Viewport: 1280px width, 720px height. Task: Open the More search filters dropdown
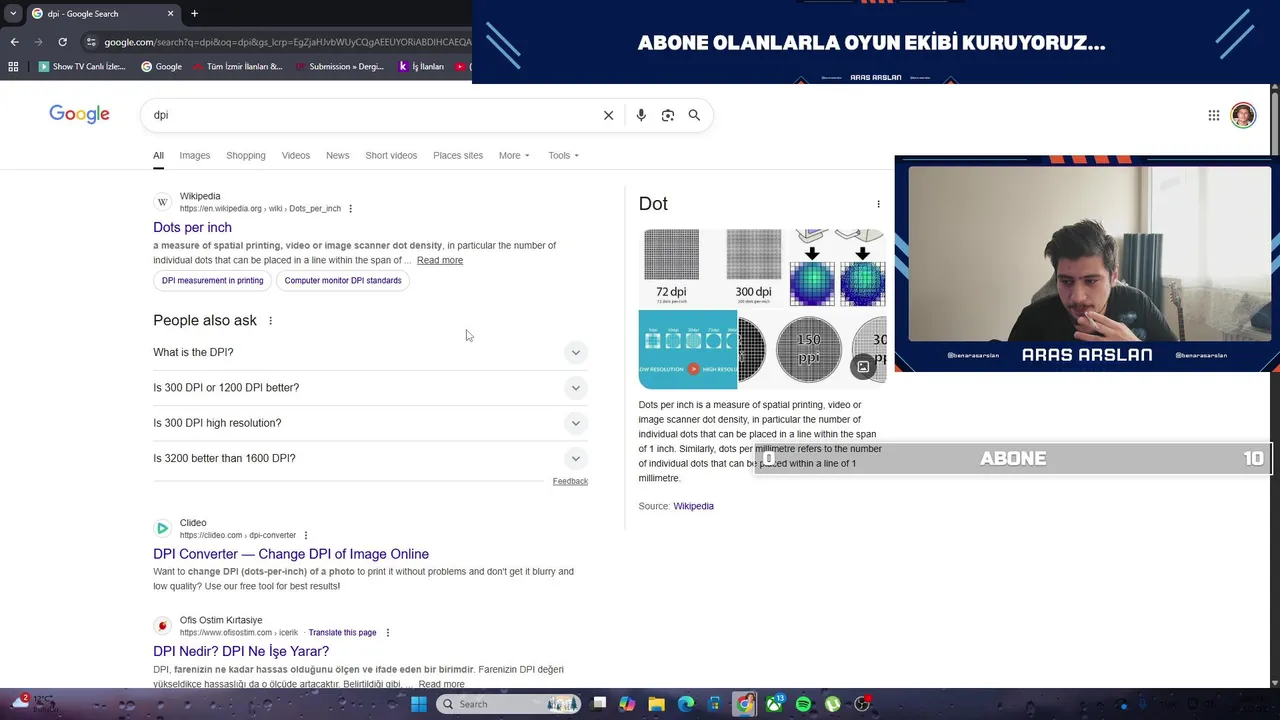pos(514,155)
